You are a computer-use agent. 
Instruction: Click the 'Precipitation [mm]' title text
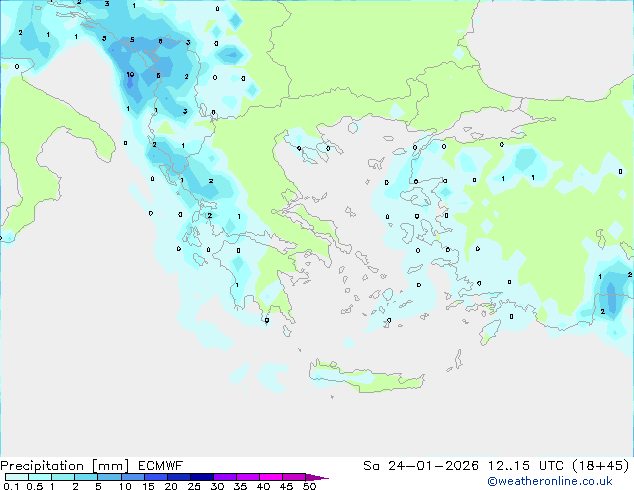click(65, 466)
